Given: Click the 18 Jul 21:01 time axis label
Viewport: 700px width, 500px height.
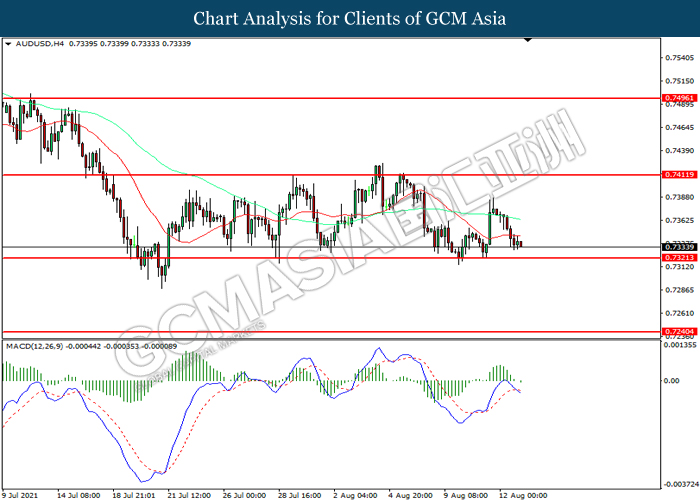Looking at the screenshot, I should 132,494.
